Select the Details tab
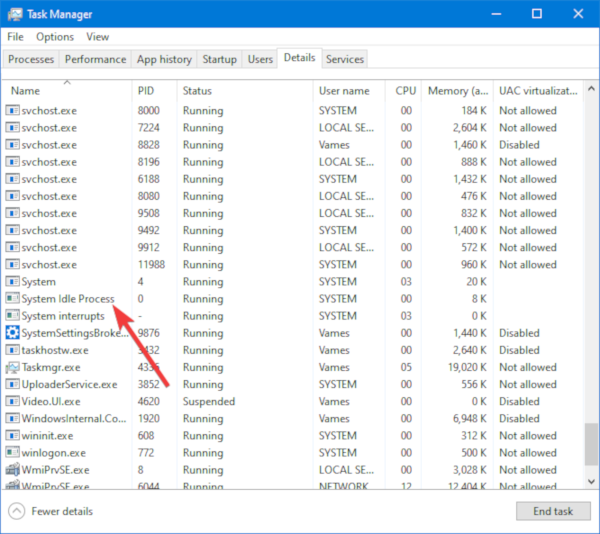The image size is (600, 534). [300, 58]
